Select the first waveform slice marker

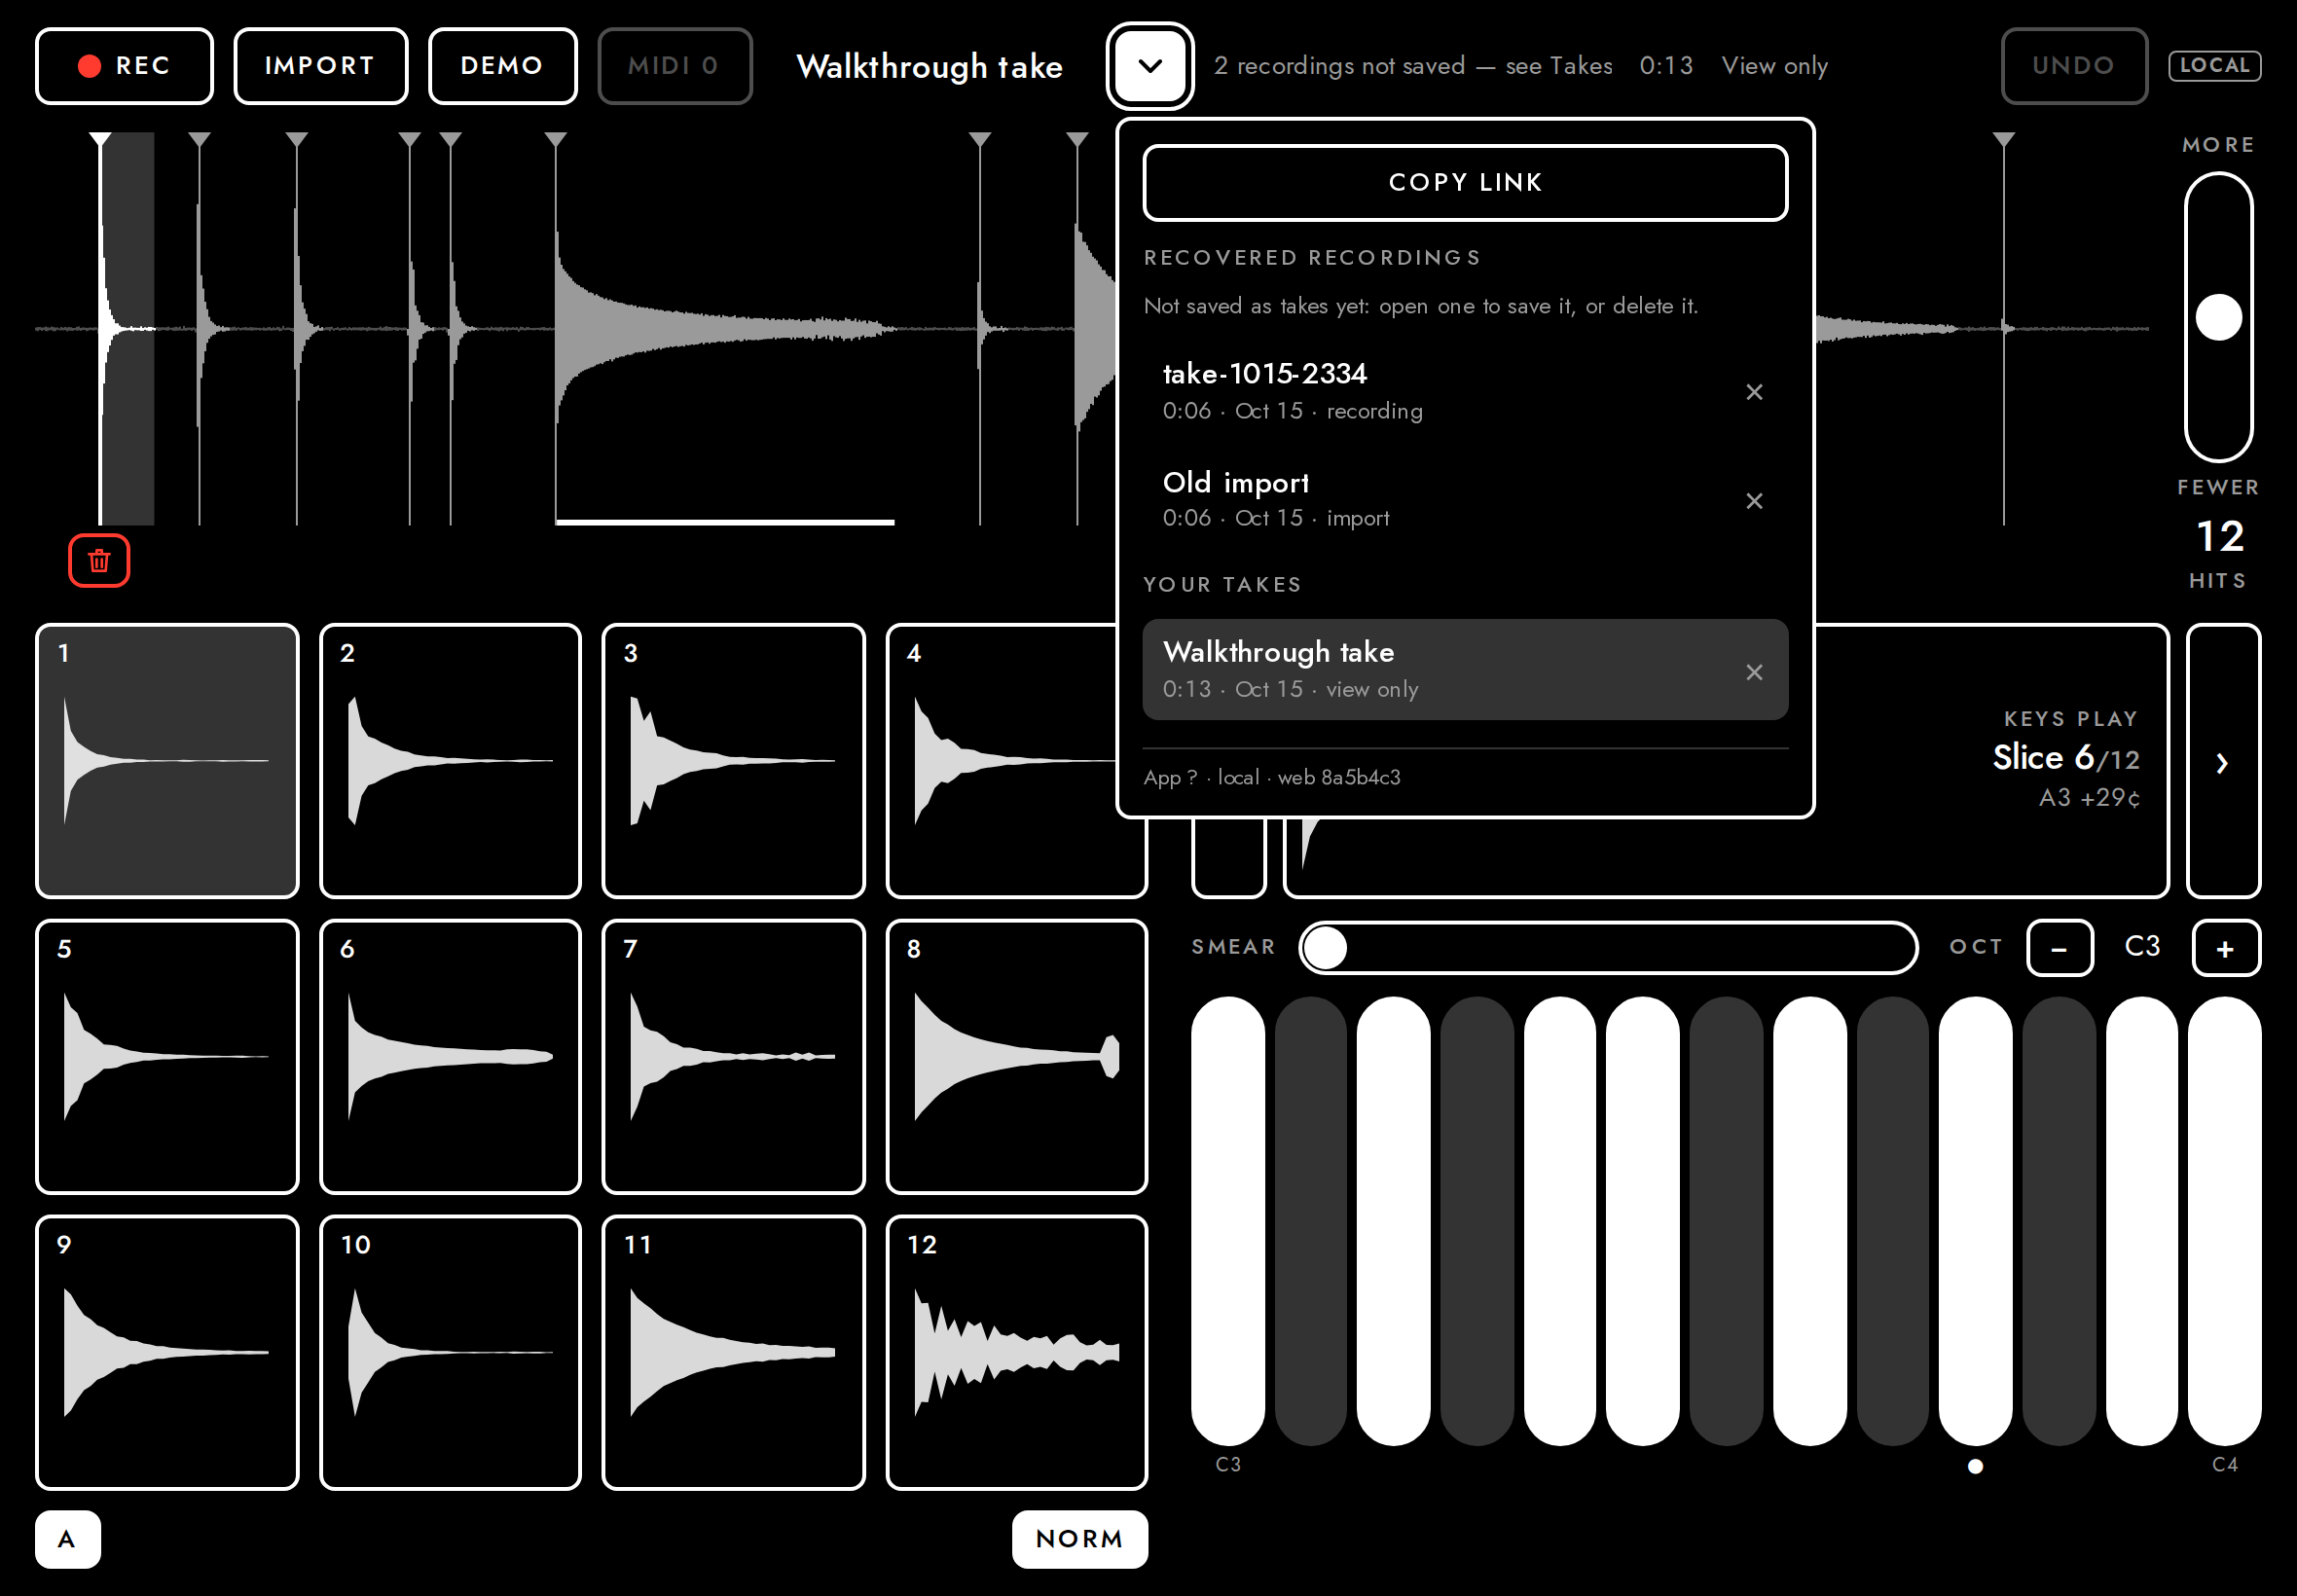pyautogui.click(x=100, y=140)
